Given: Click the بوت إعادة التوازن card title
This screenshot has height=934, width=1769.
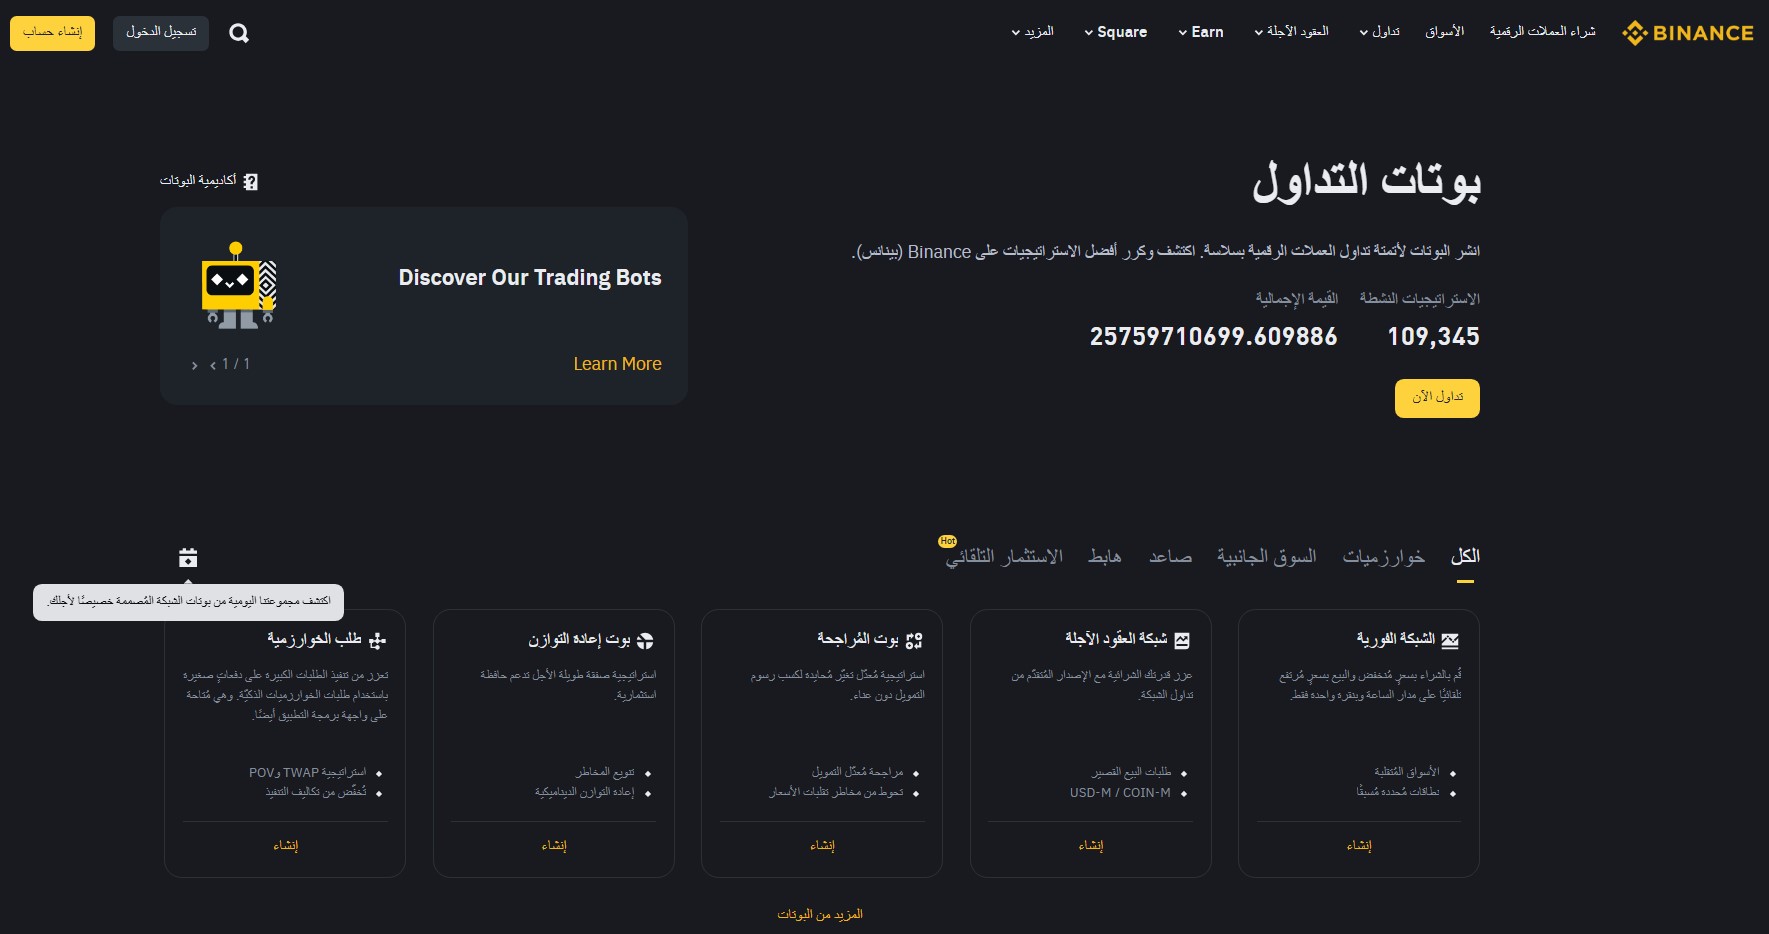Looking at the screenshot, I should 580,639.
